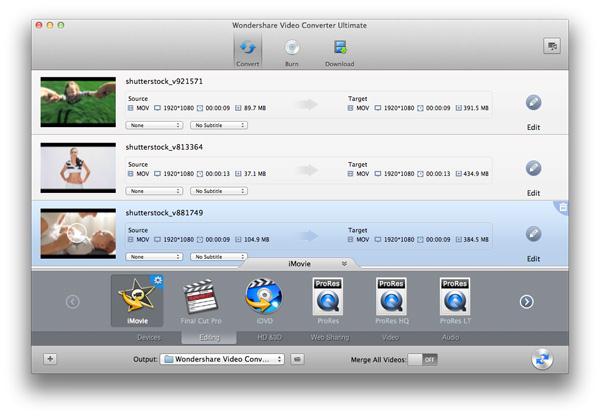This screenshot has width=600, height=417.
Task: Switch to the HD & 3D tab
Action: pyautogui.click(x=269, y=338)
